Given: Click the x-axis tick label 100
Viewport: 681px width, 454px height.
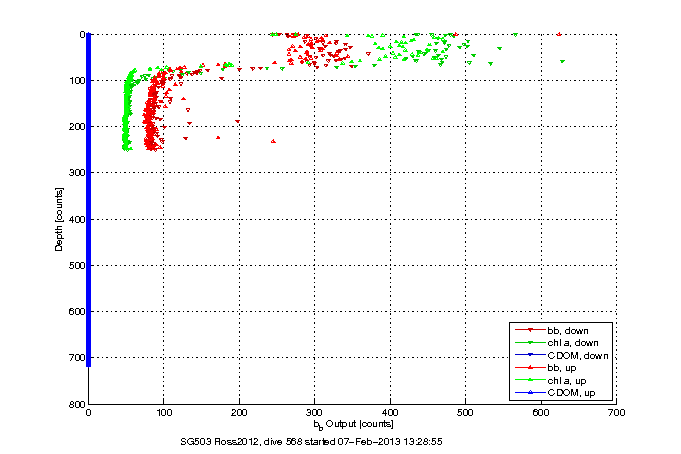Looking at the screenshot, I should 164,413.
